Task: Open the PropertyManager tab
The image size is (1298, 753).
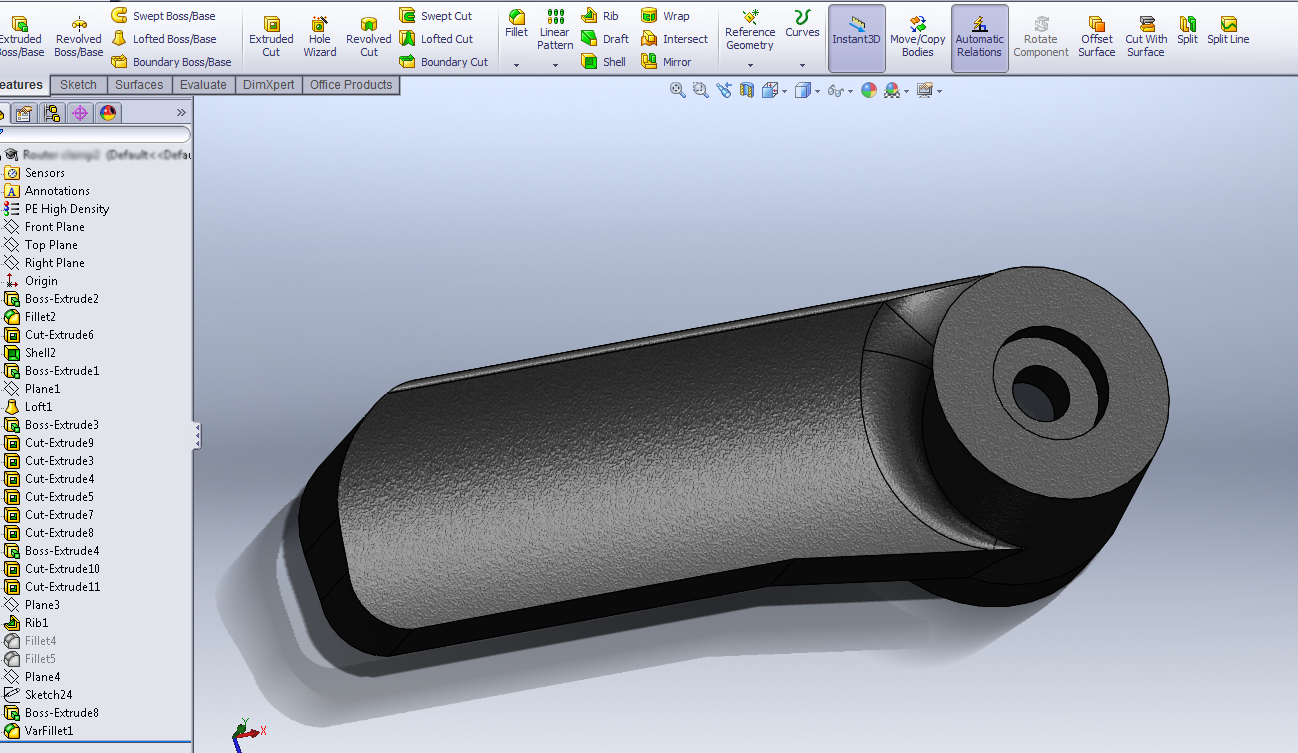Action: (x=24, y=113)
